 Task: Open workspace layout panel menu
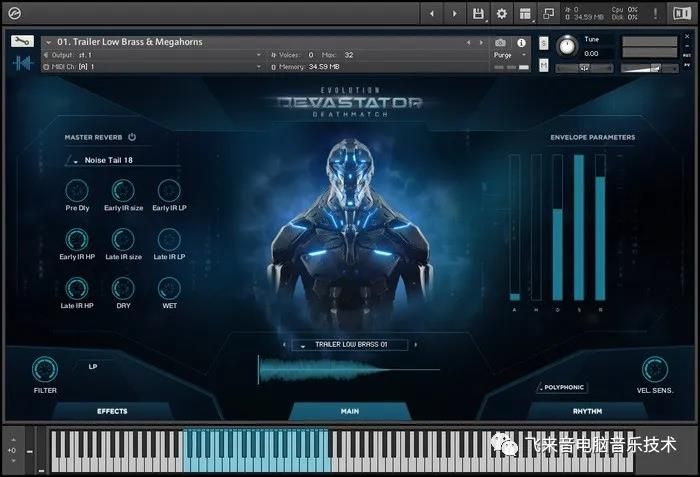pyautogui.click(x=525, y=14)
